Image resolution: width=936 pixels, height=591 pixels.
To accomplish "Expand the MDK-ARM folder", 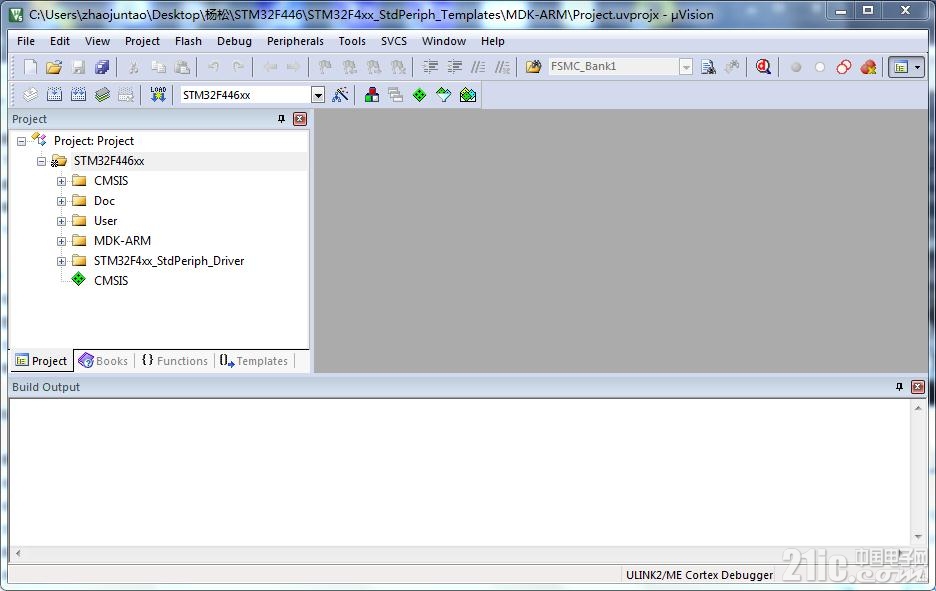I will (x=61, y=241).
